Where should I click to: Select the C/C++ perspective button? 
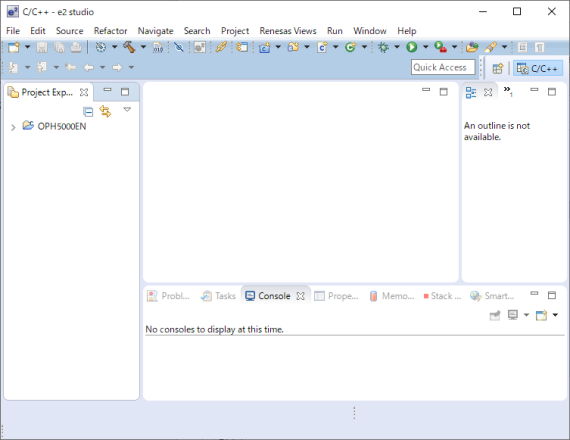pyautogui.click(x=538, y=68)
